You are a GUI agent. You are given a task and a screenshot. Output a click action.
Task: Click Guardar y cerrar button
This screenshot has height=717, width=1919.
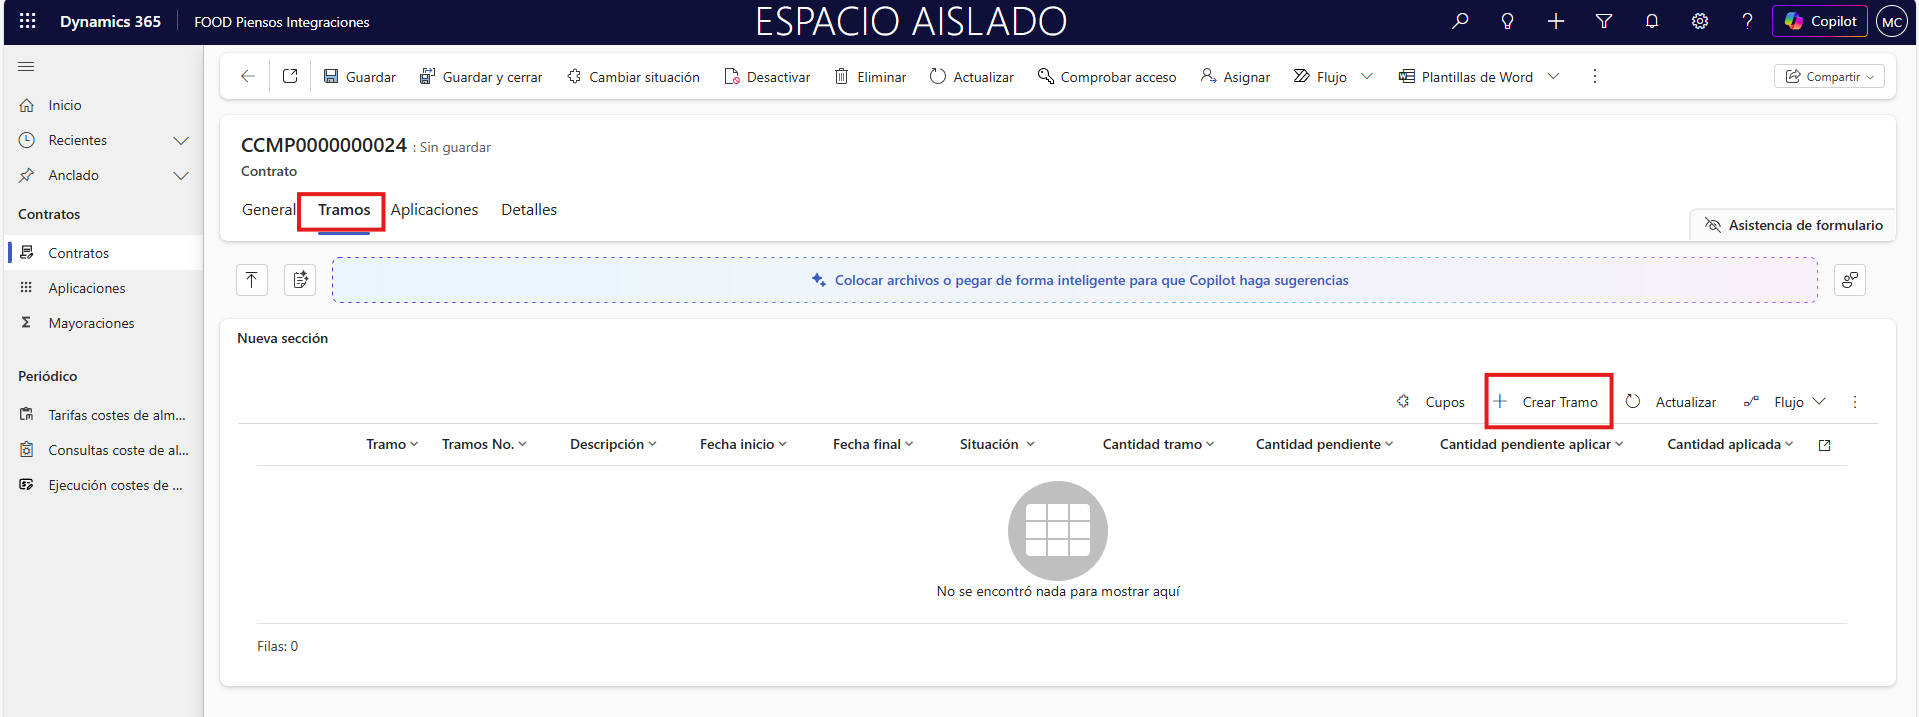[x=481, y=77]
